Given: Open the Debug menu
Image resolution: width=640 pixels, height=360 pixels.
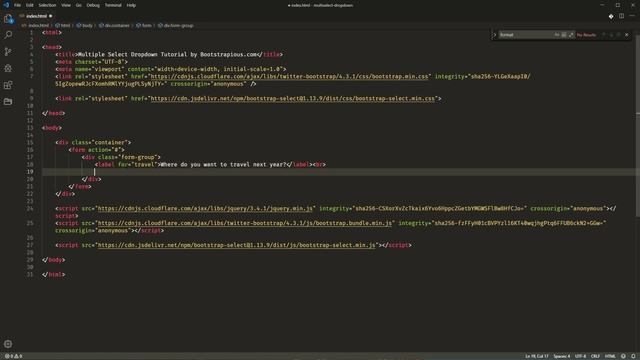Looking at the screenshot, I should (93, 5).
